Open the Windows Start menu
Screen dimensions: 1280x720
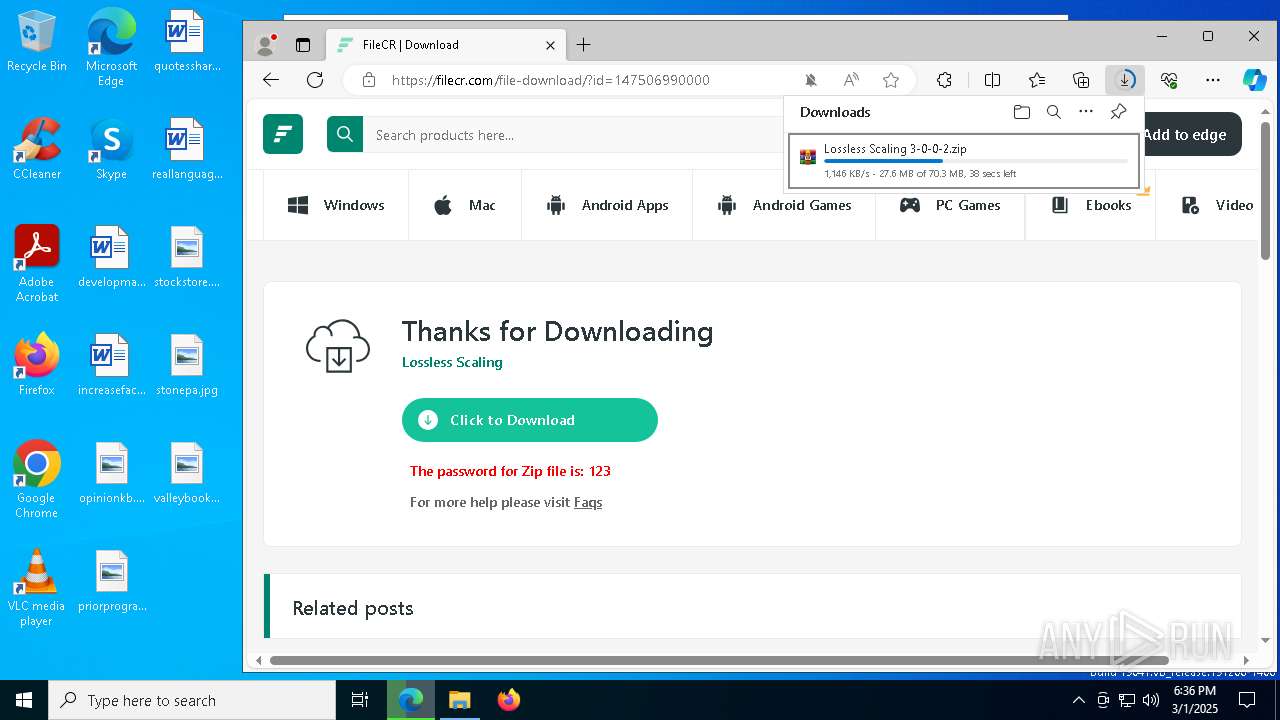pyautogui.click(x=24, y=700)
